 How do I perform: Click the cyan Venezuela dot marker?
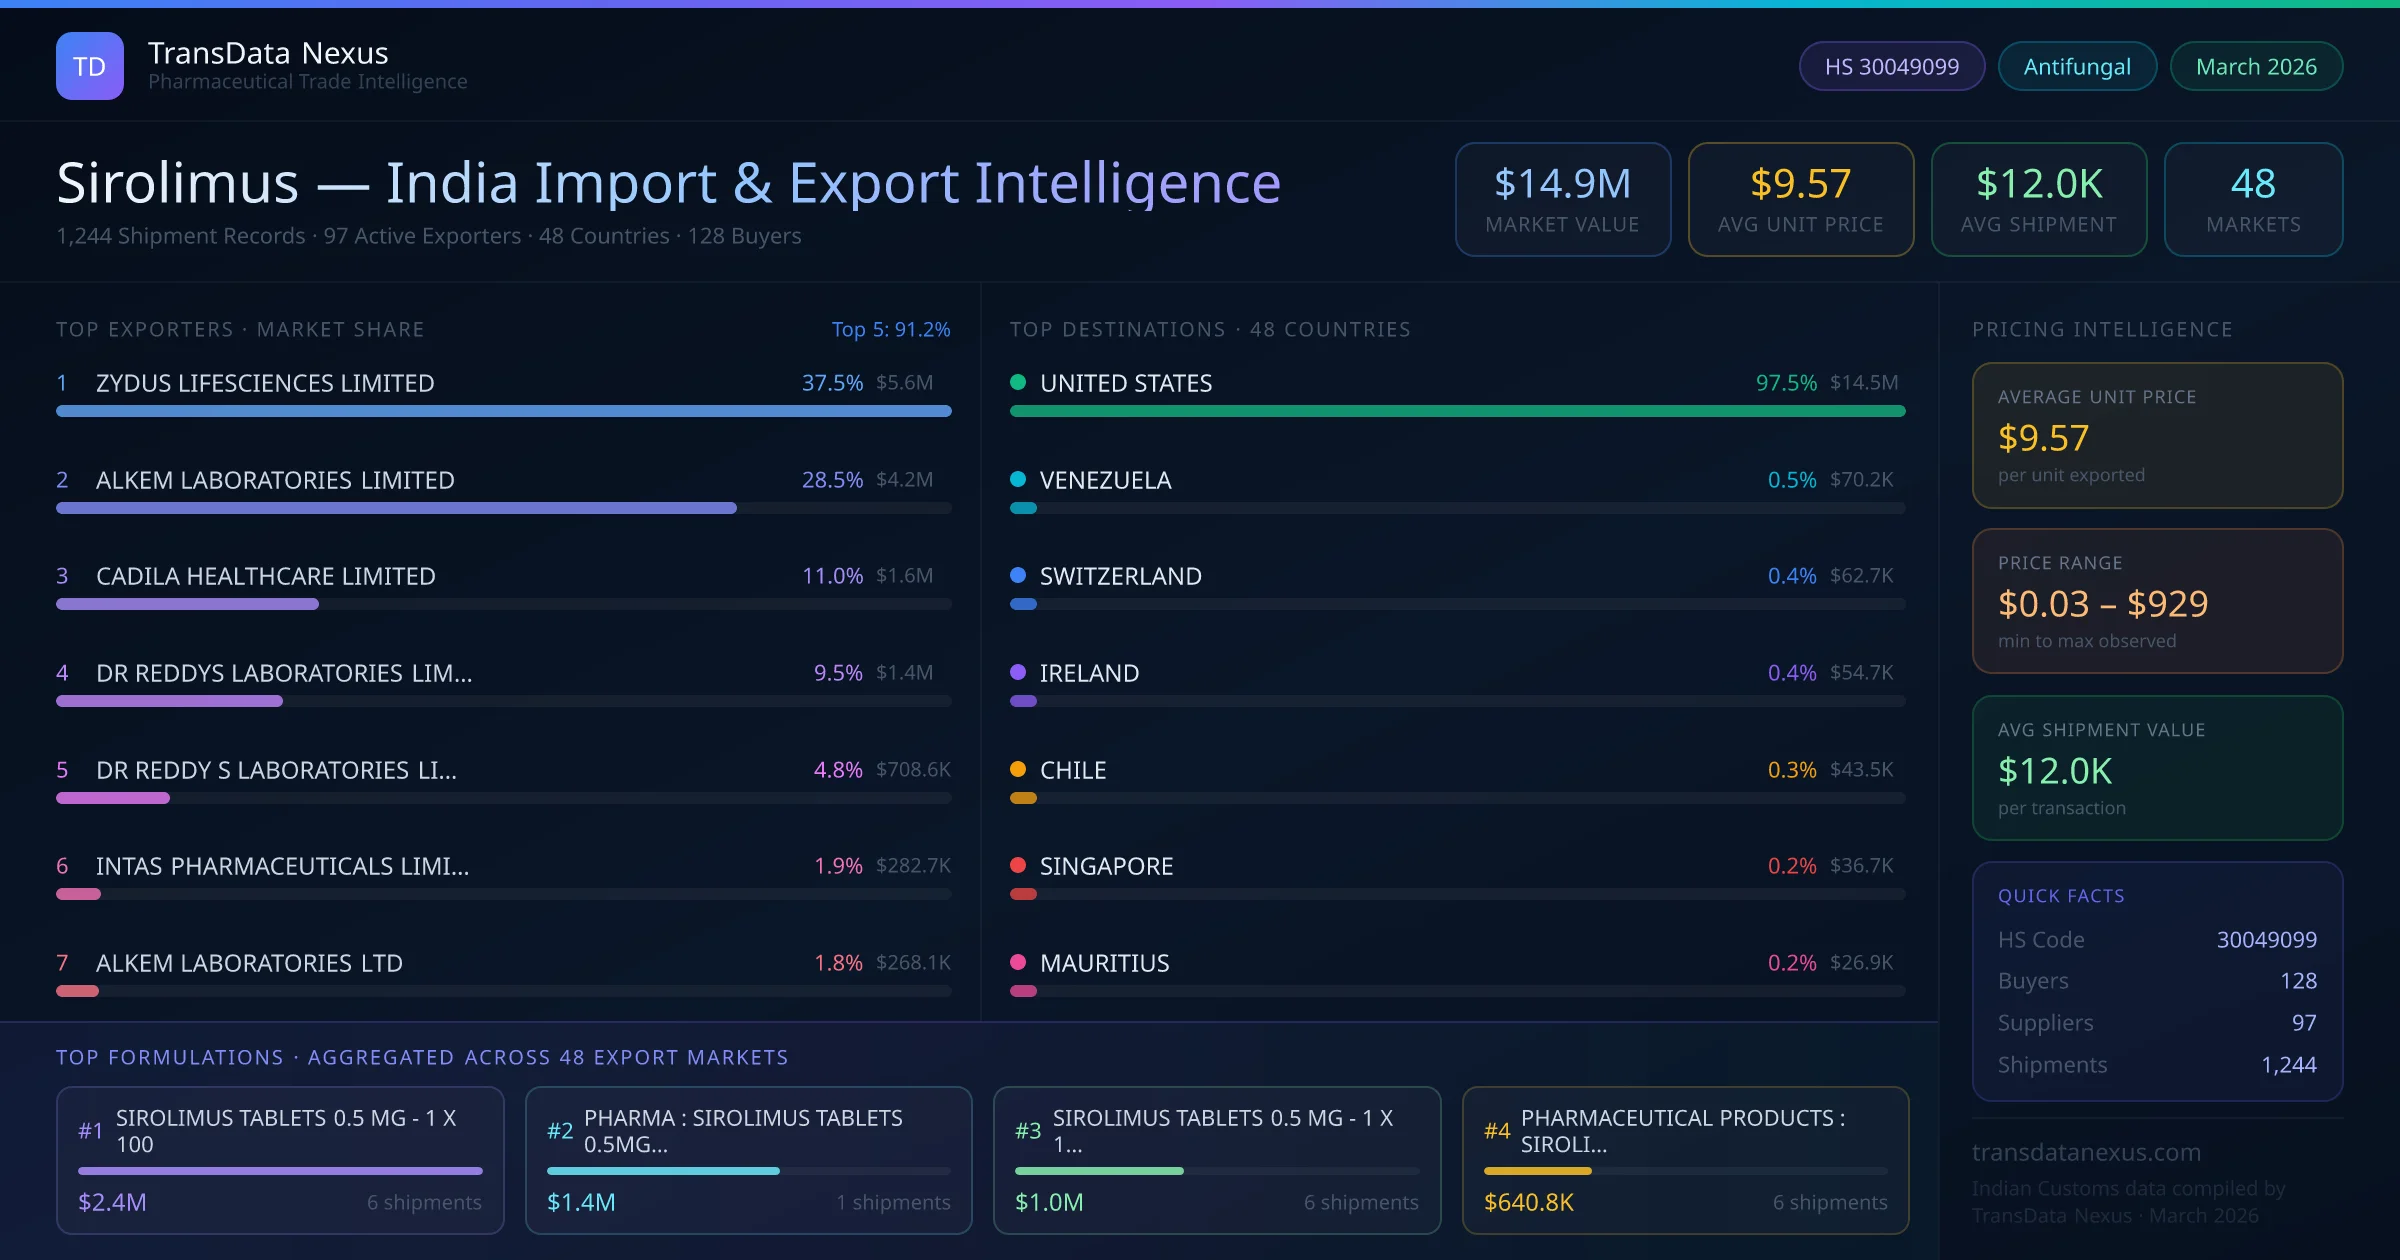[1018, 479]
